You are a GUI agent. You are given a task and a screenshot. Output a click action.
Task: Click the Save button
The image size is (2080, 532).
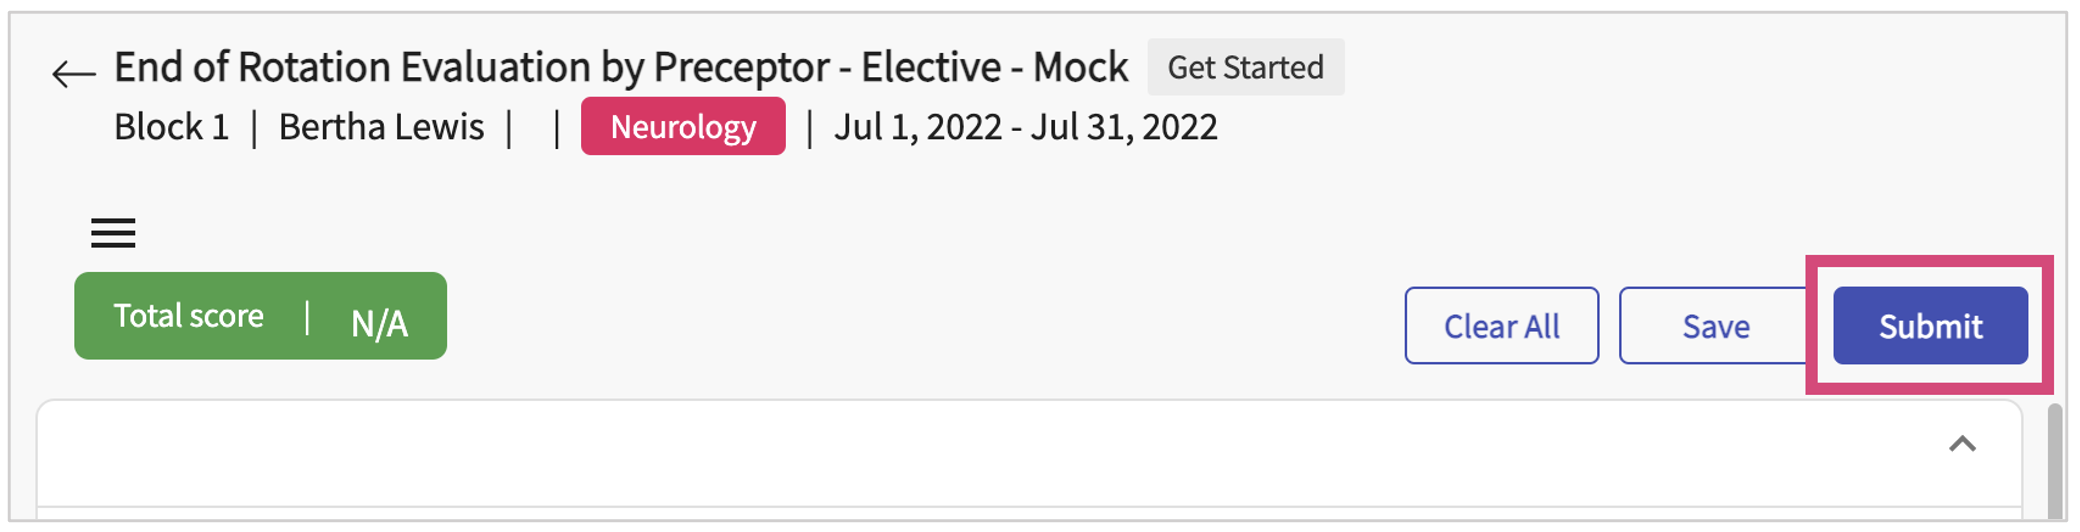click(1715, 326)
